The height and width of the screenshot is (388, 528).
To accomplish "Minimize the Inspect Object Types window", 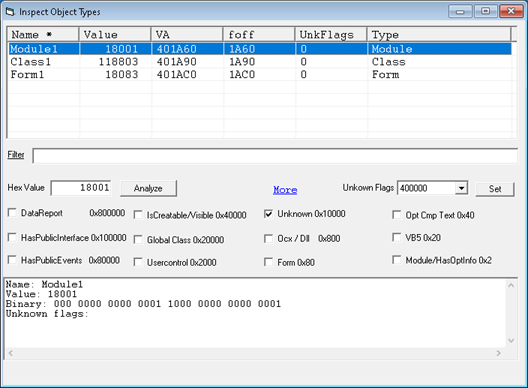I will click(x=460, y=12).
